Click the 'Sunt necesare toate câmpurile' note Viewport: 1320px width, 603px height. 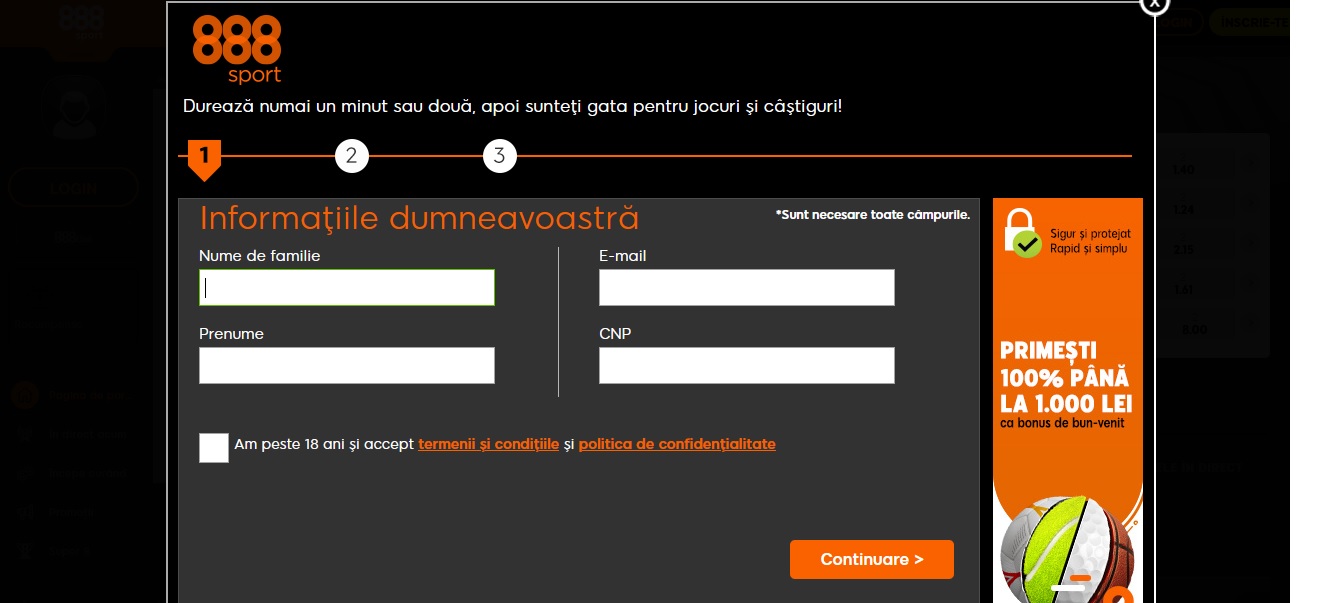(873, 215)
